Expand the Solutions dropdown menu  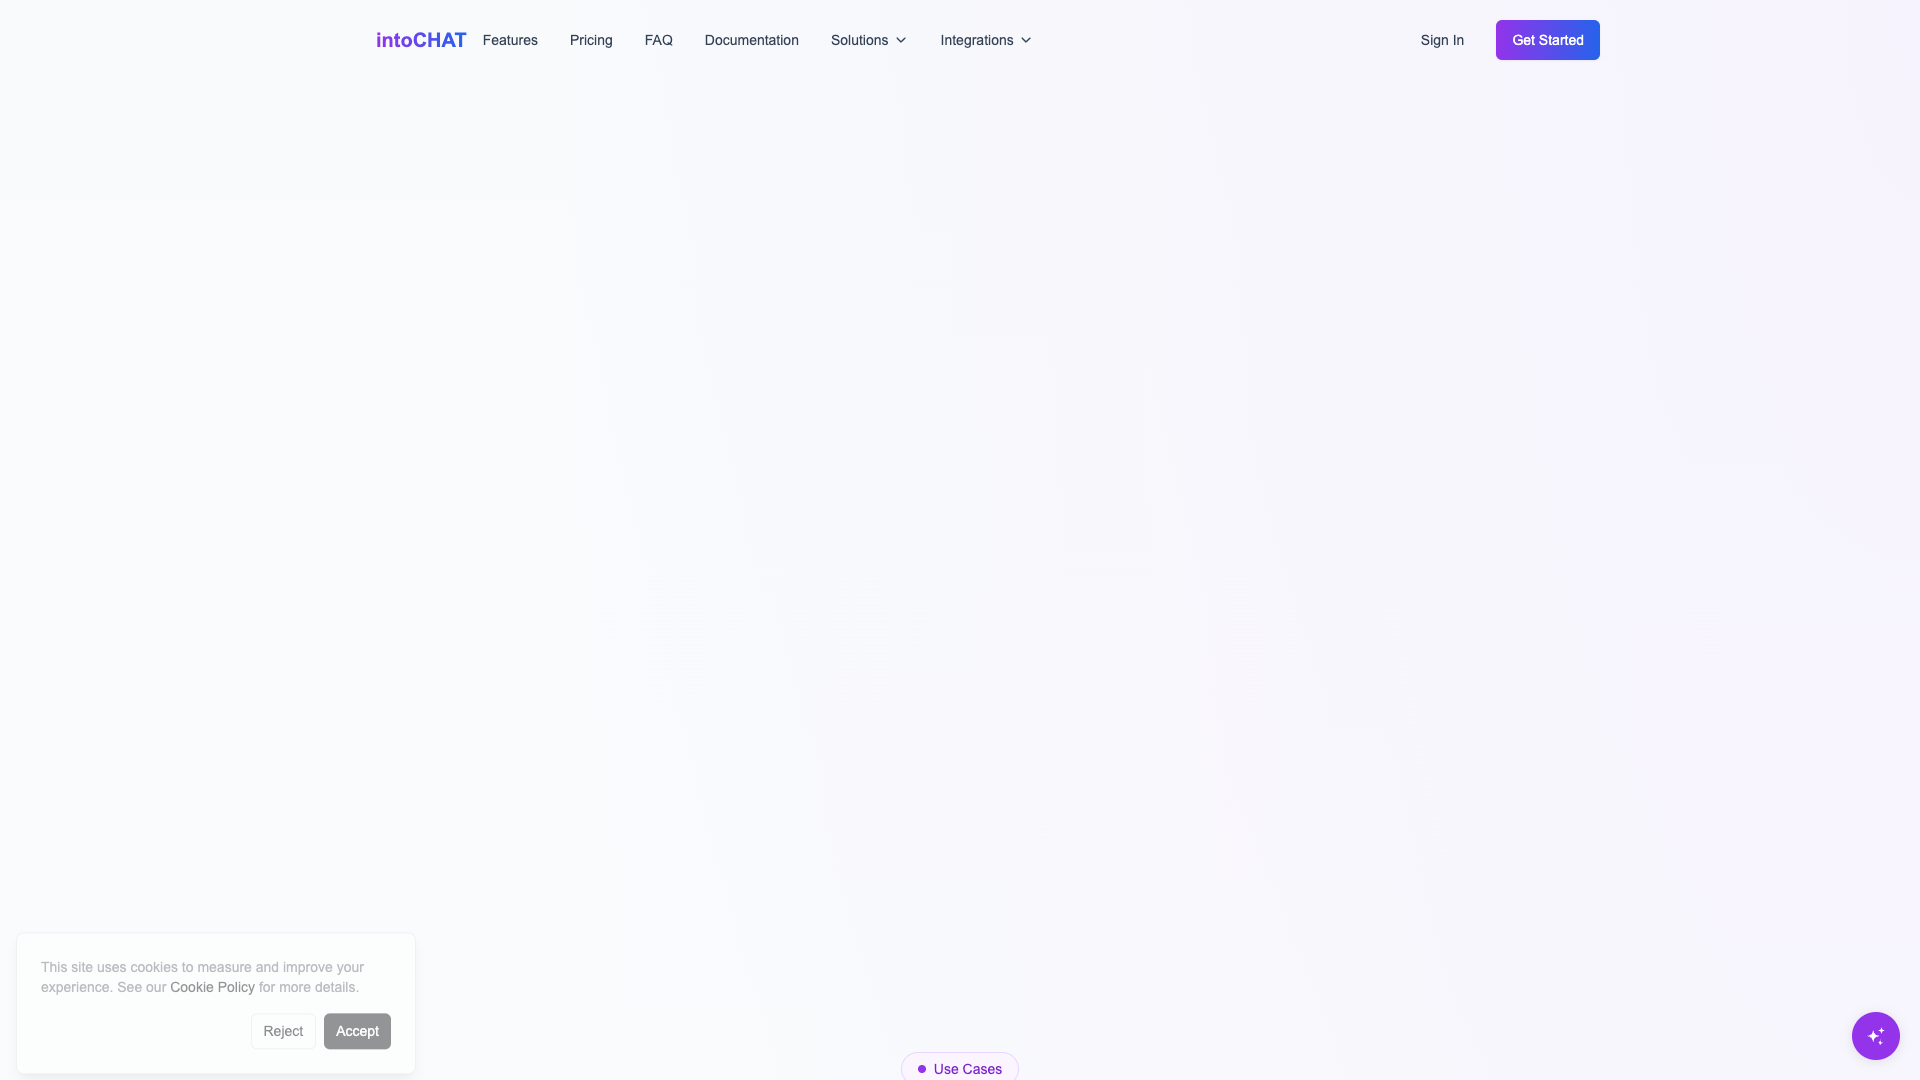tap(868, 40)
